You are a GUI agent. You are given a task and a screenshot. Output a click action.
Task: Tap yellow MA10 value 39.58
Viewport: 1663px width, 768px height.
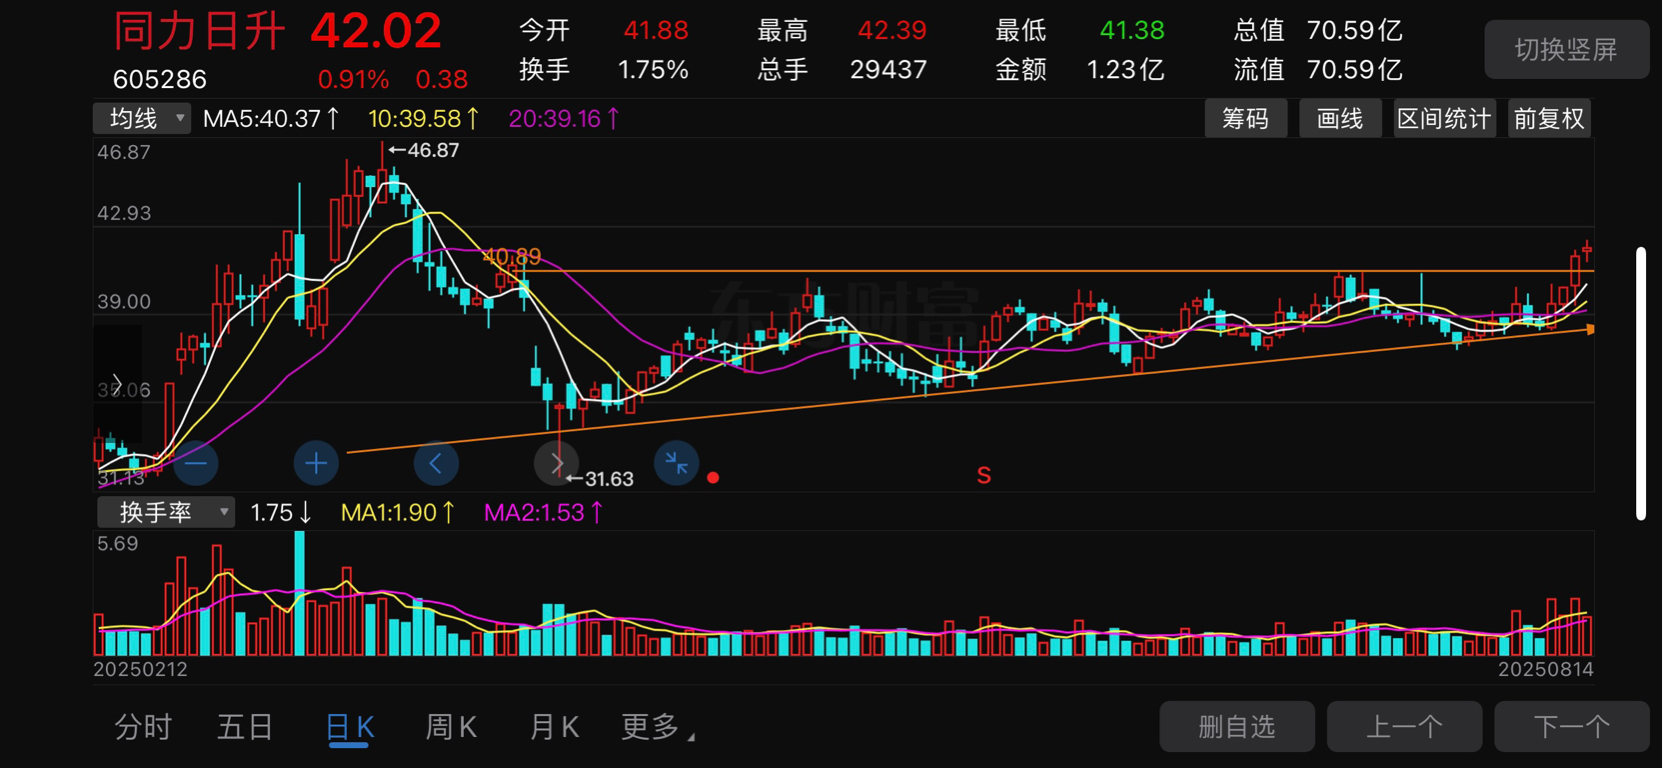(x=424, y=119)
